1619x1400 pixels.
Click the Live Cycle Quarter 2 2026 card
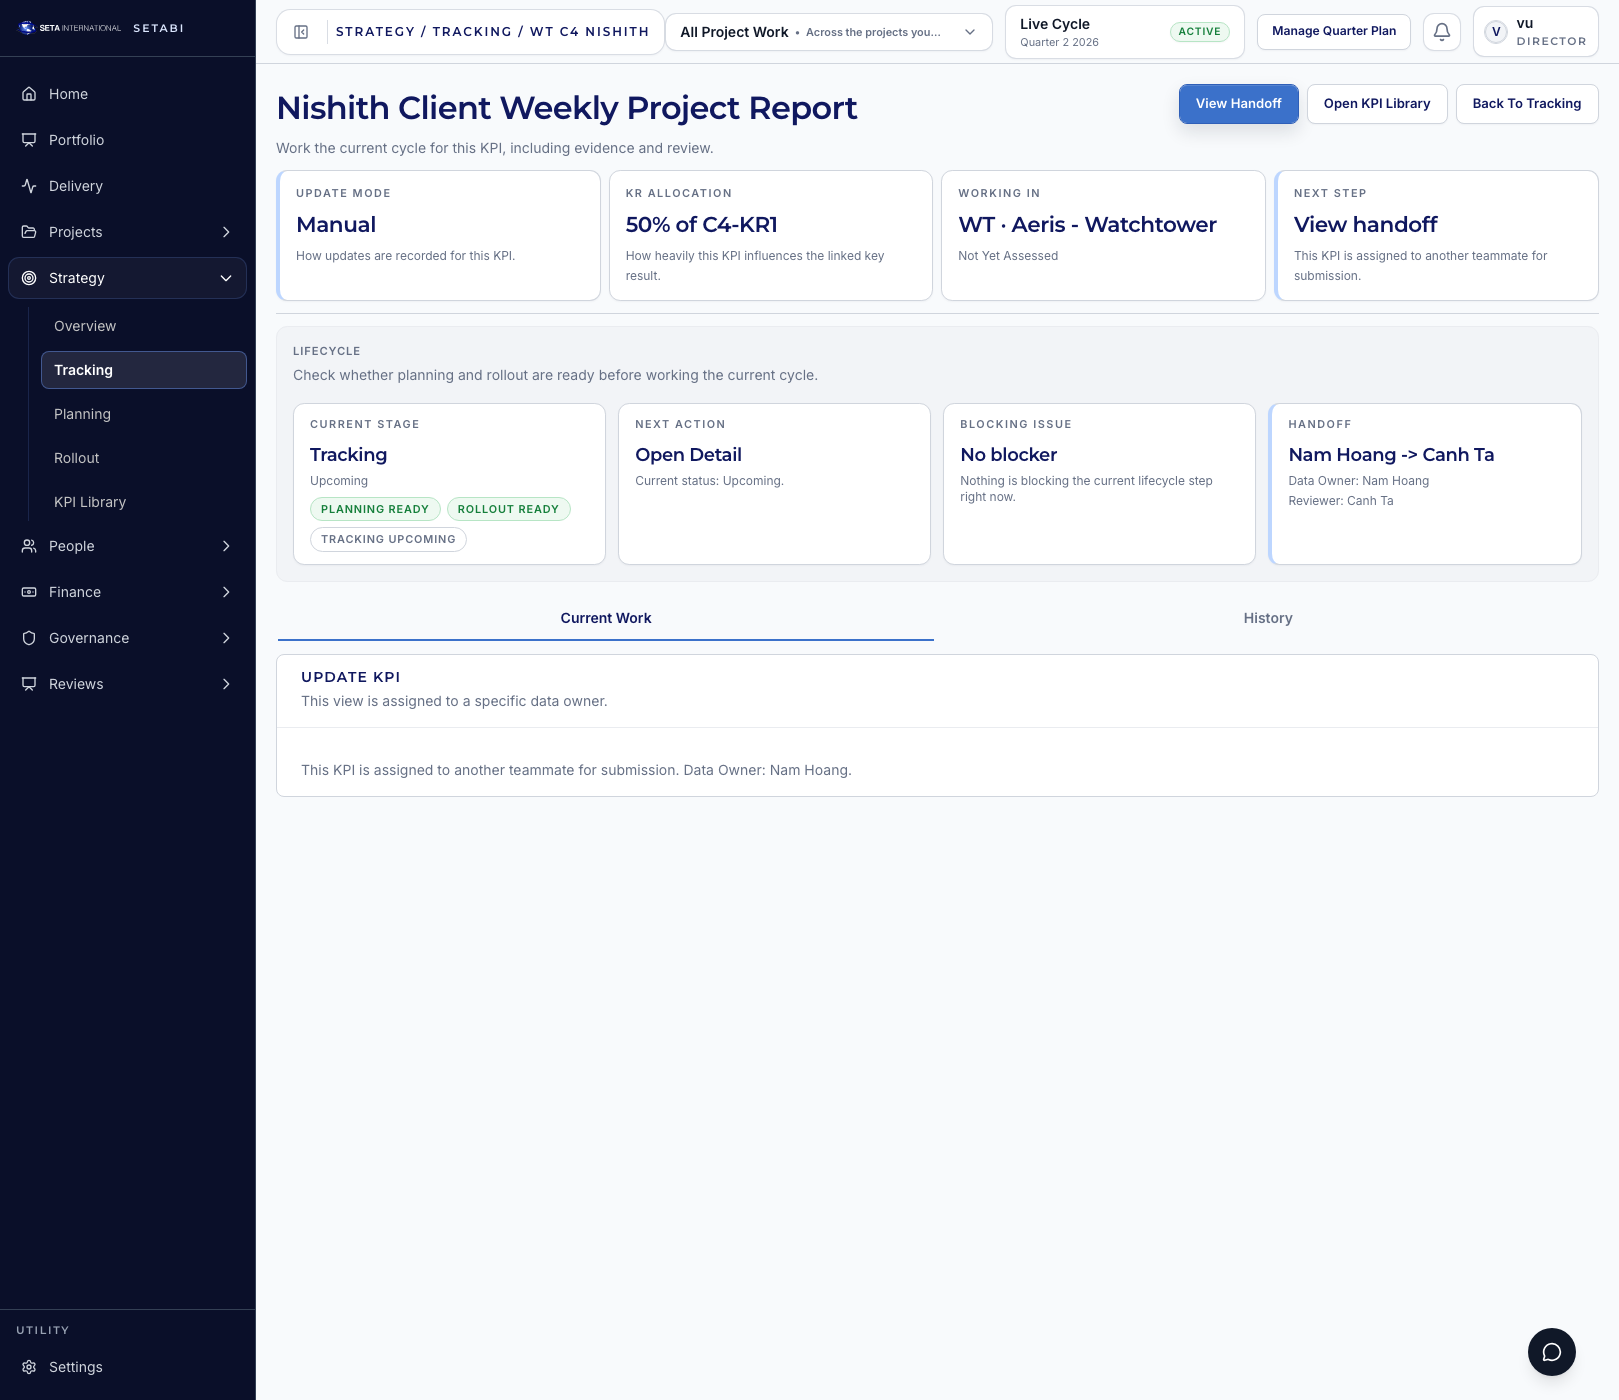tap(1123, 32)
